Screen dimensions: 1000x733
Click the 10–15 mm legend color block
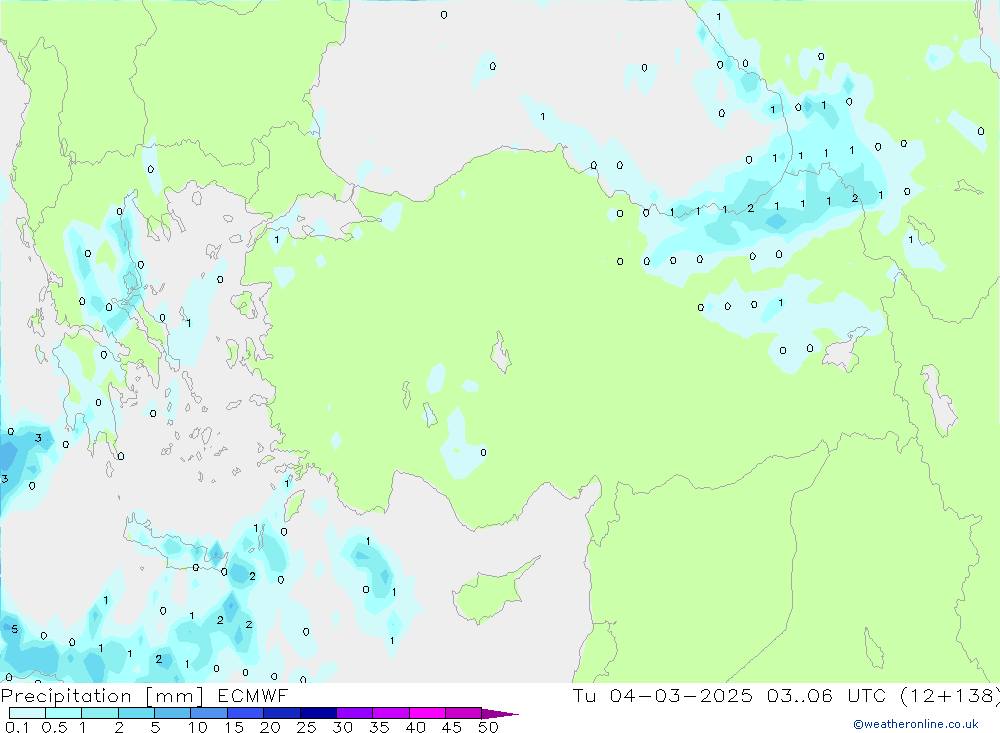pyautogui.click(x=209, y=713)
